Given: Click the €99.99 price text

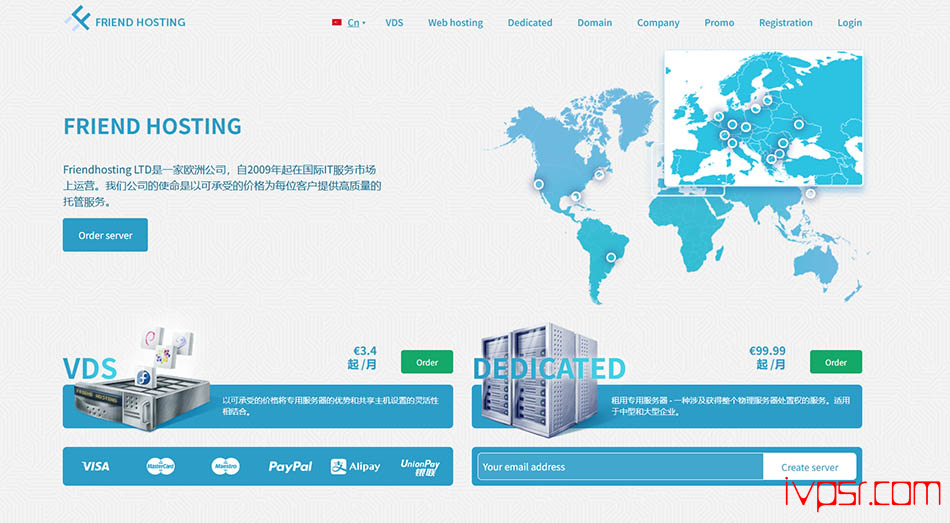Looking at the screenshot, I should coord(767,351).
